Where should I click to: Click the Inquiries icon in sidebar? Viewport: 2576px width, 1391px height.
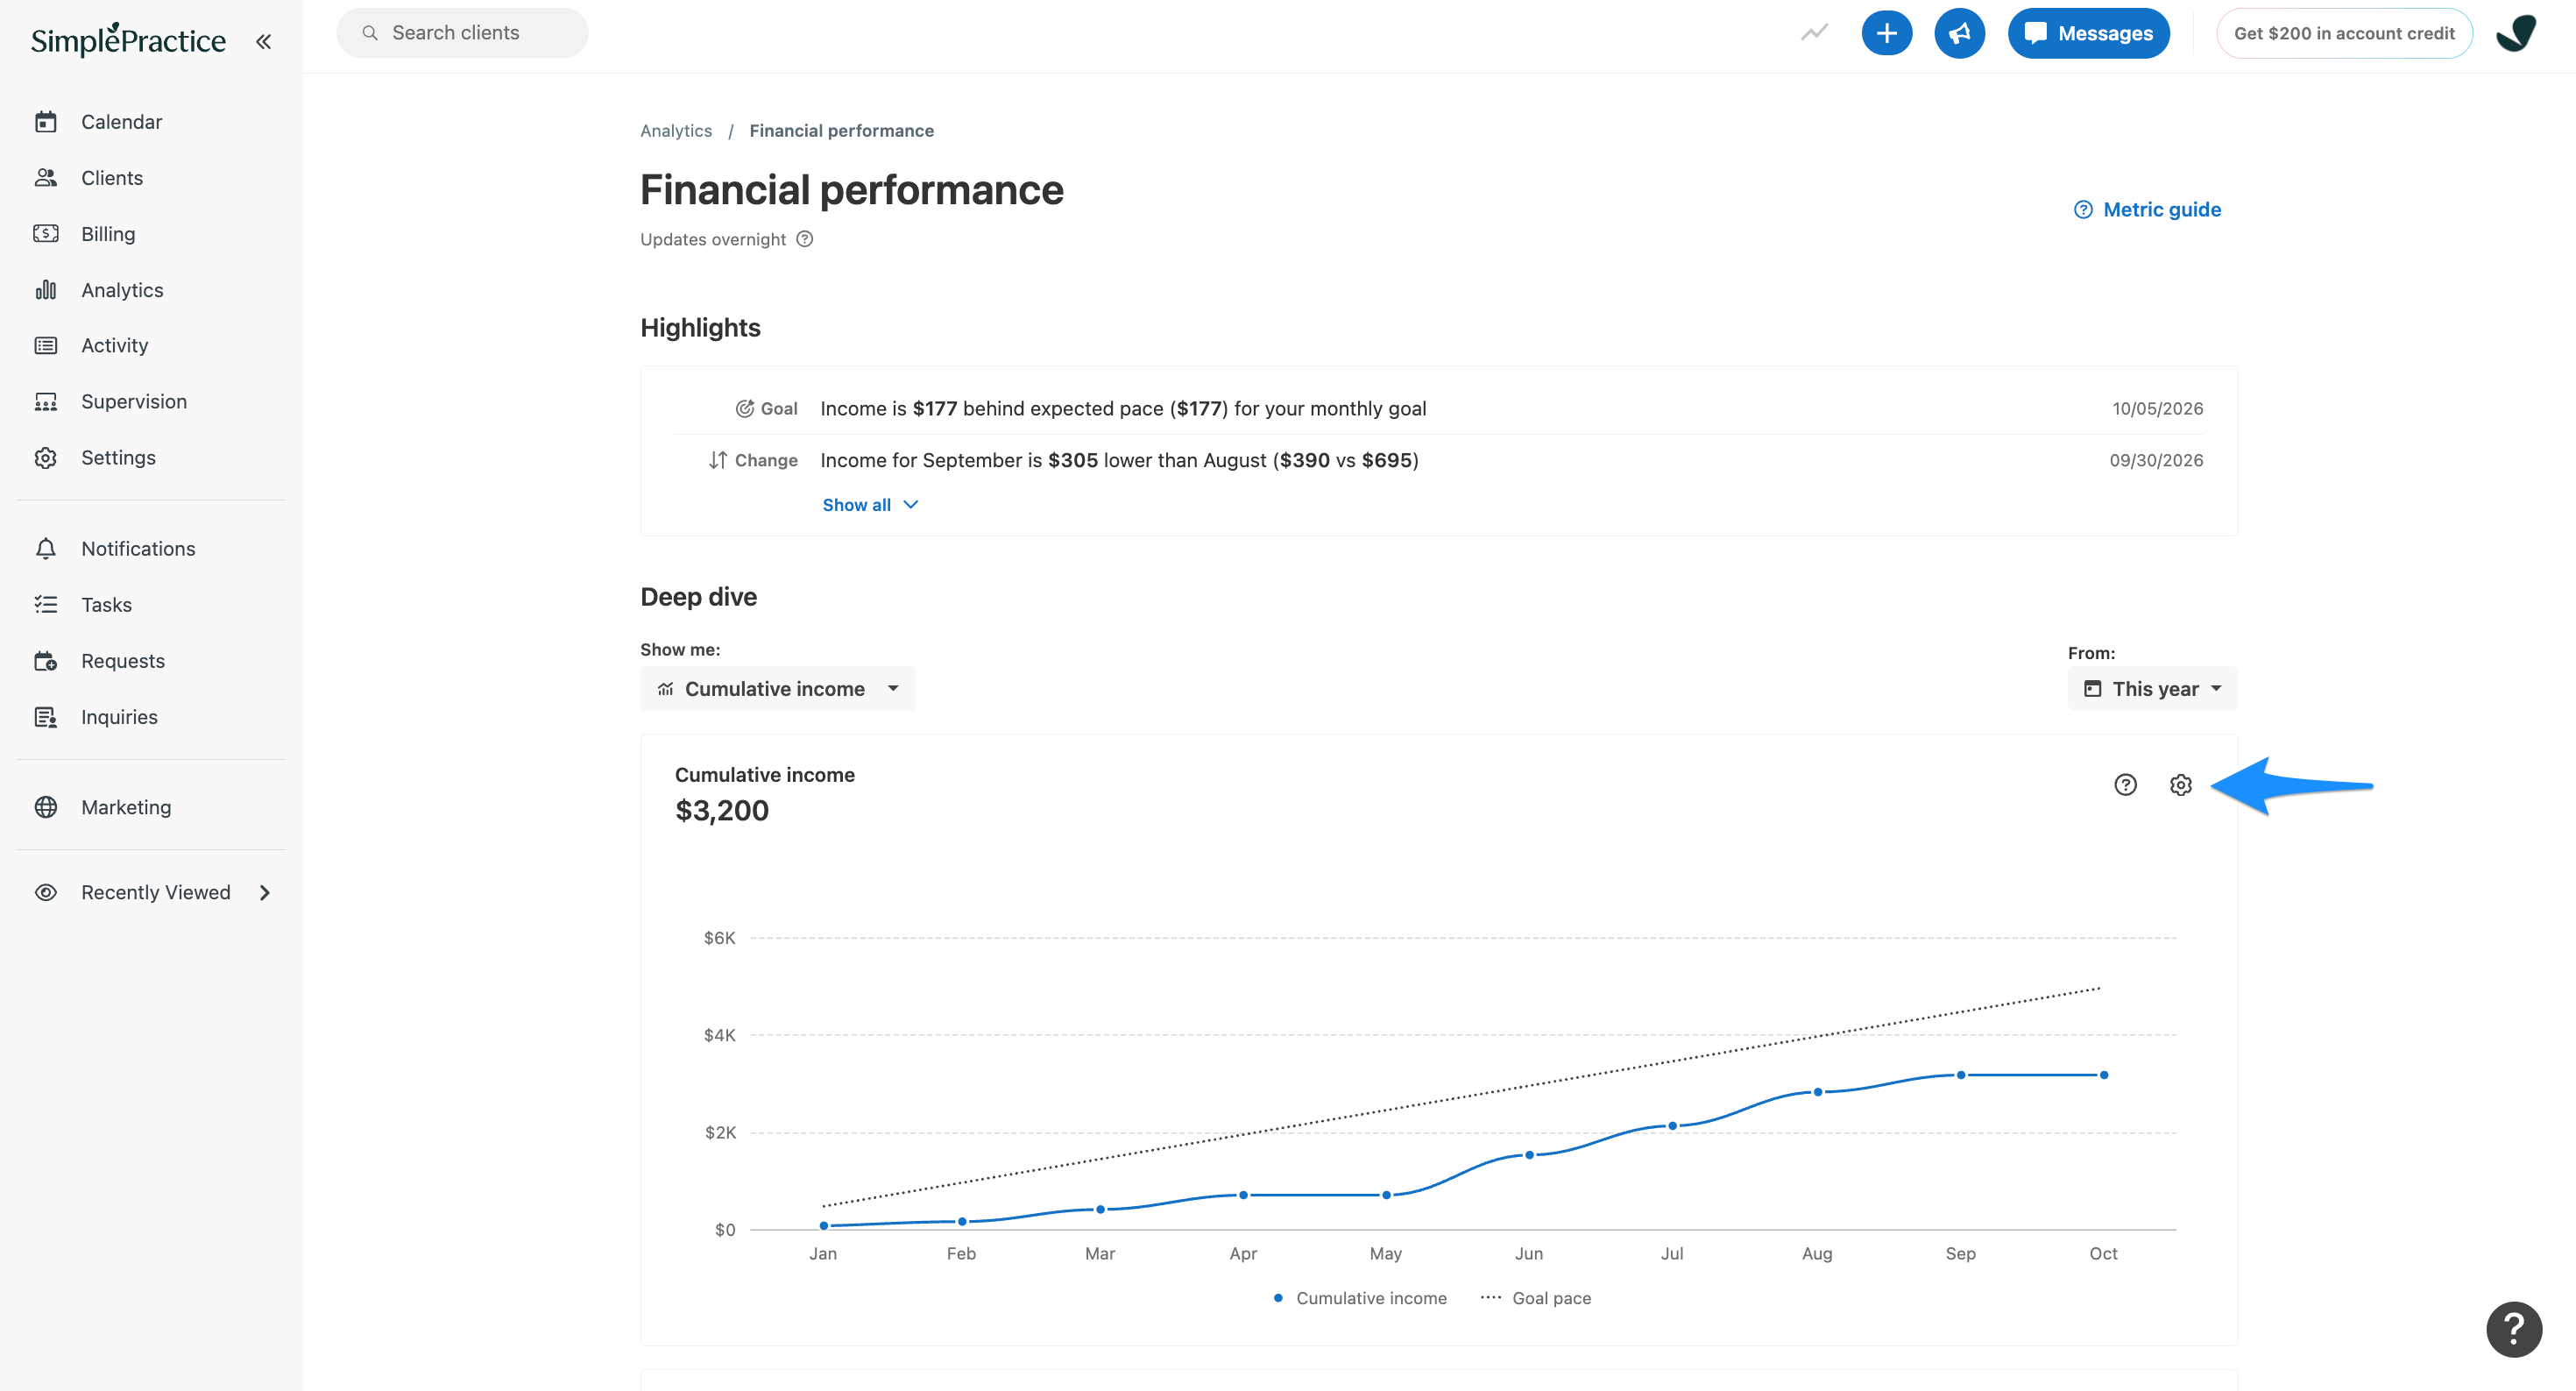tap(46, 717)
